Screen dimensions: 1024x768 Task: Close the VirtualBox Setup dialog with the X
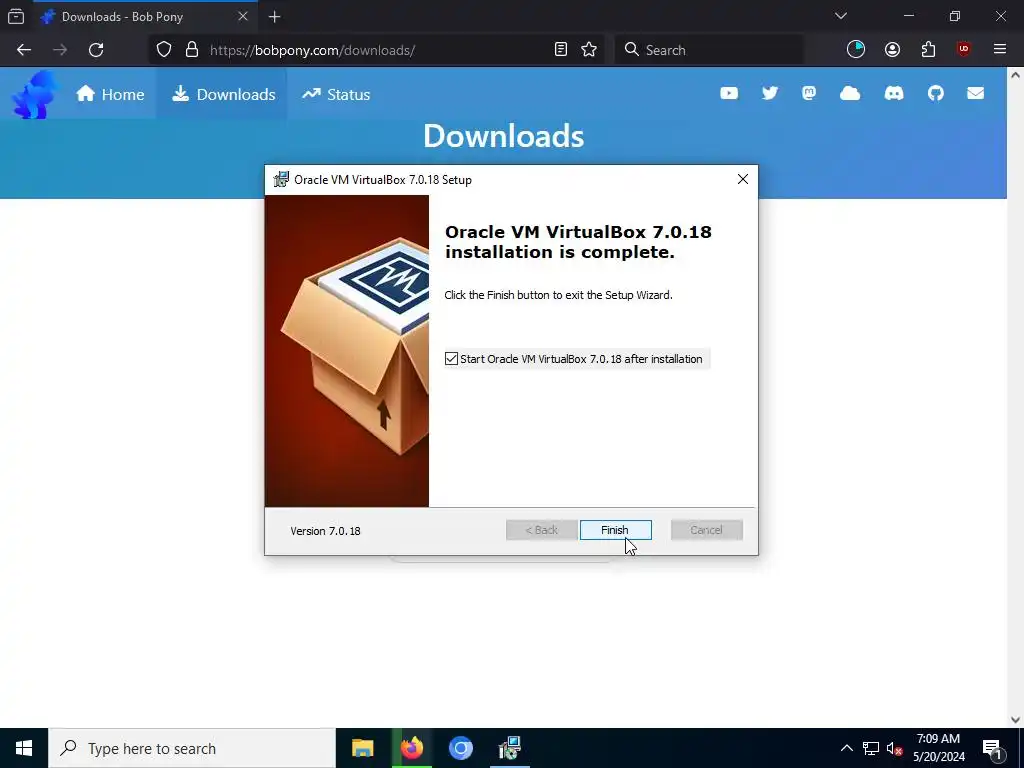(743, 180)
